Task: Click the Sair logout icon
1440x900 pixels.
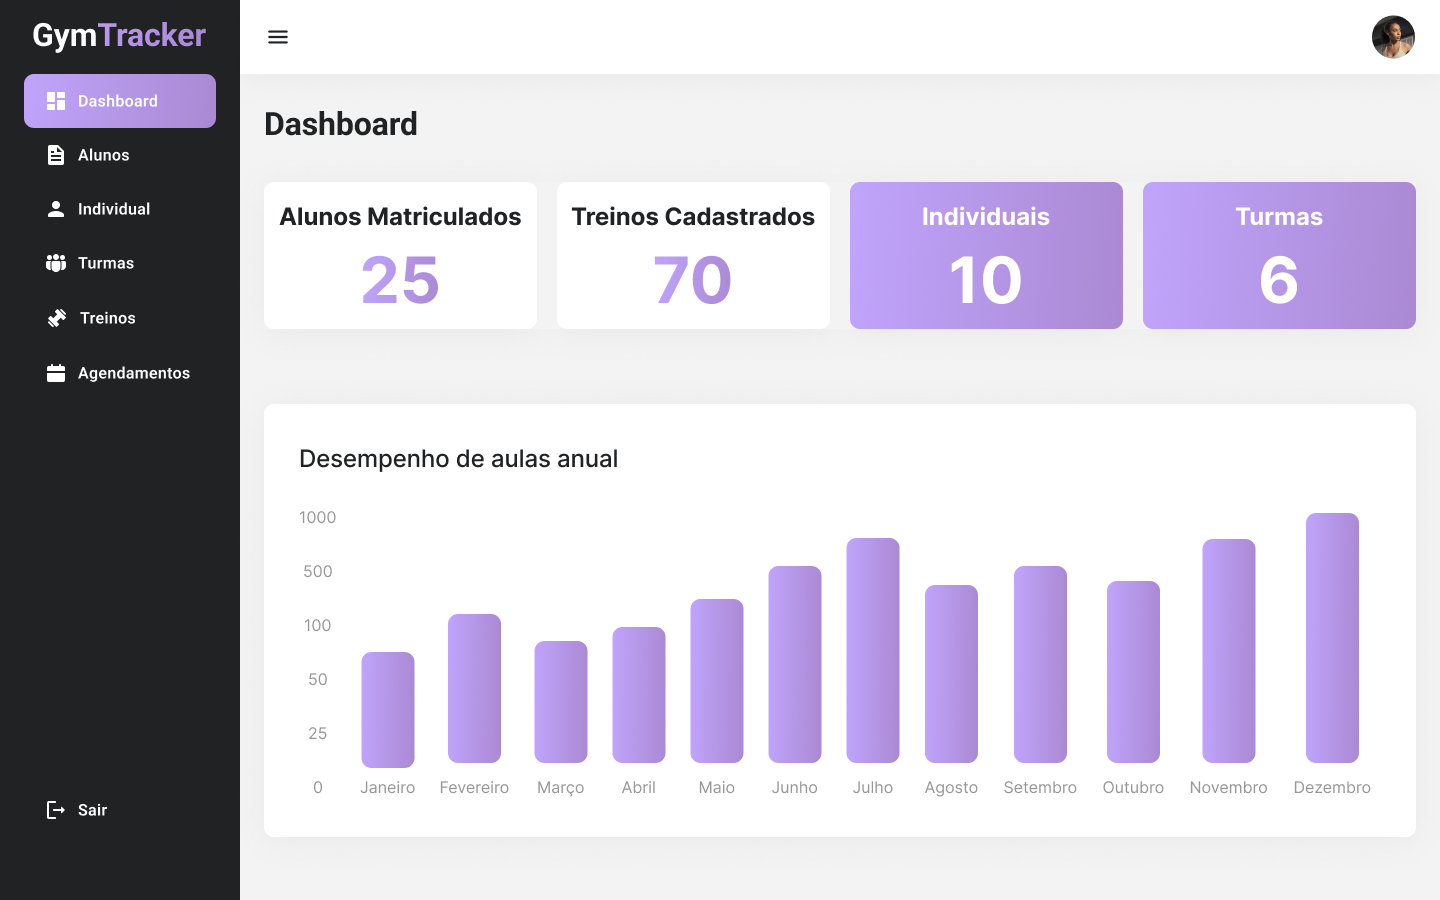Action: [56, 810]
